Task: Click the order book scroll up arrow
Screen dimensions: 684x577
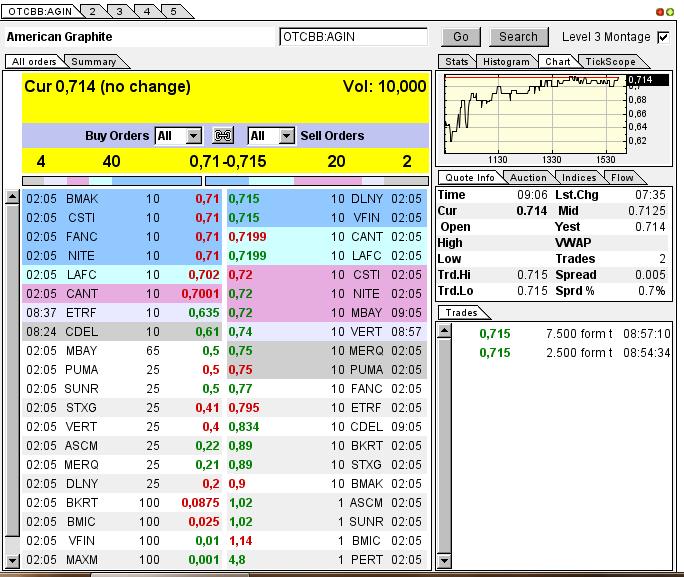Action: tap(12, 198)
